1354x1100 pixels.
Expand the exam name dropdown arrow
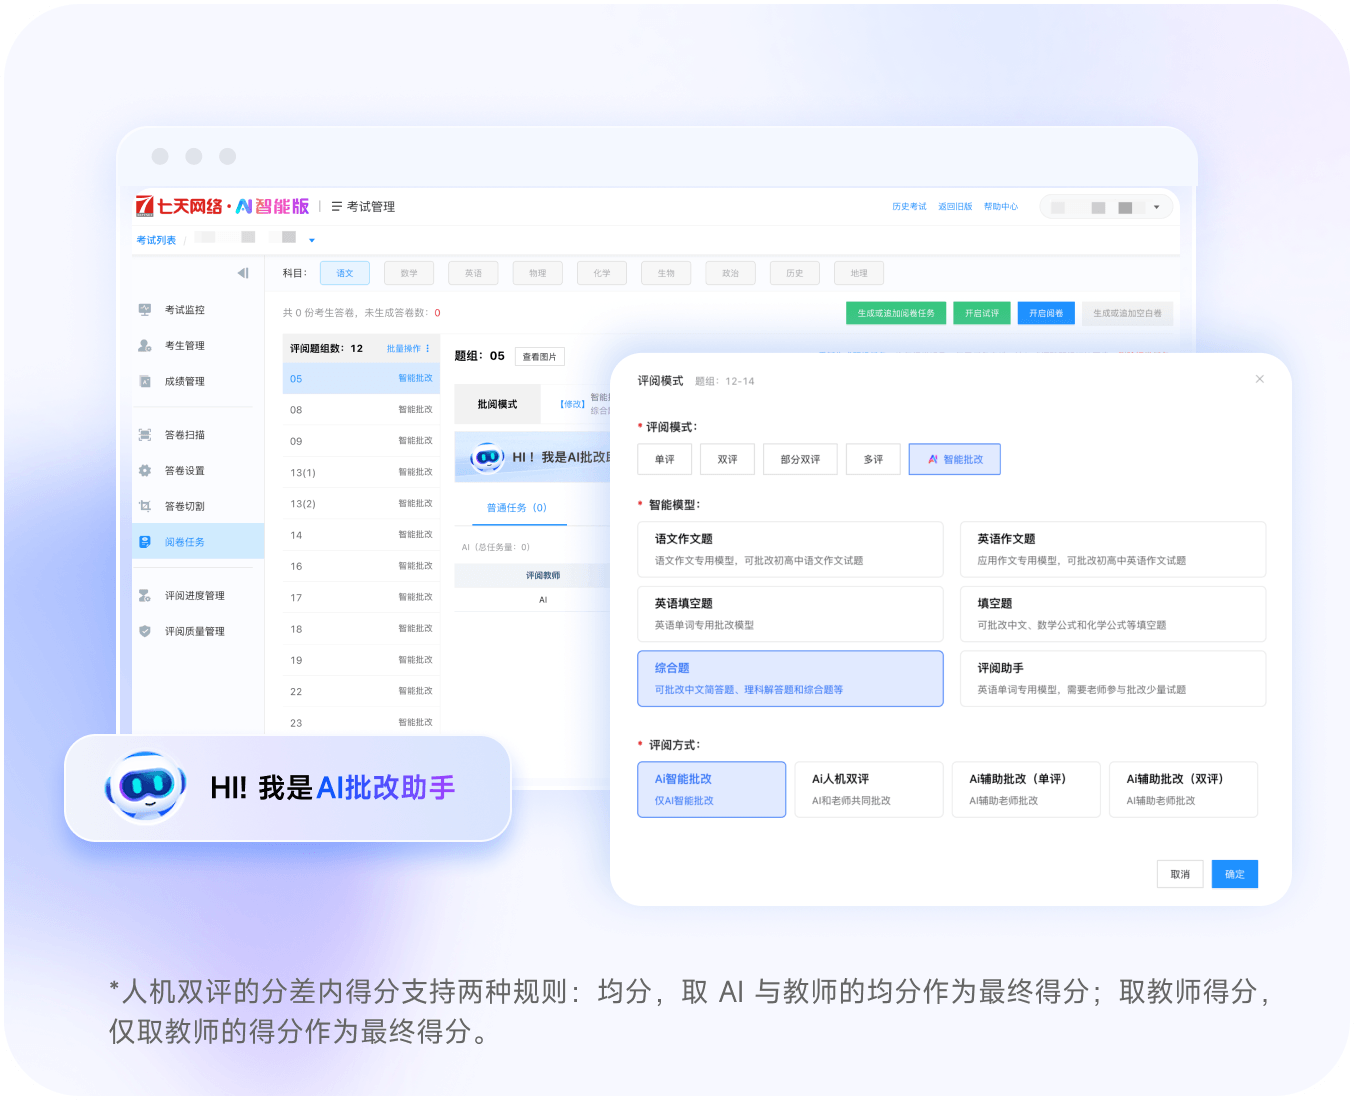coord(312,240)
